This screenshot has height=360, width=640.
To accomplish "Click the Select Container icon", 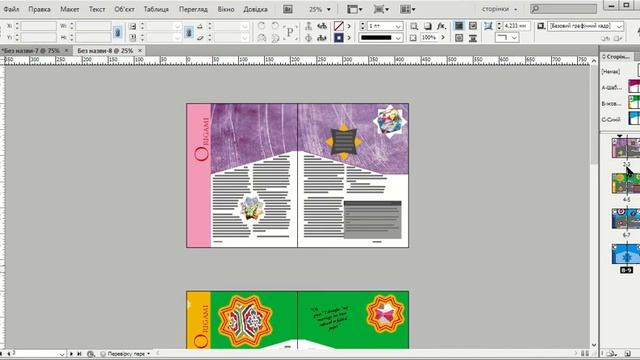I will tap(309, 26).
